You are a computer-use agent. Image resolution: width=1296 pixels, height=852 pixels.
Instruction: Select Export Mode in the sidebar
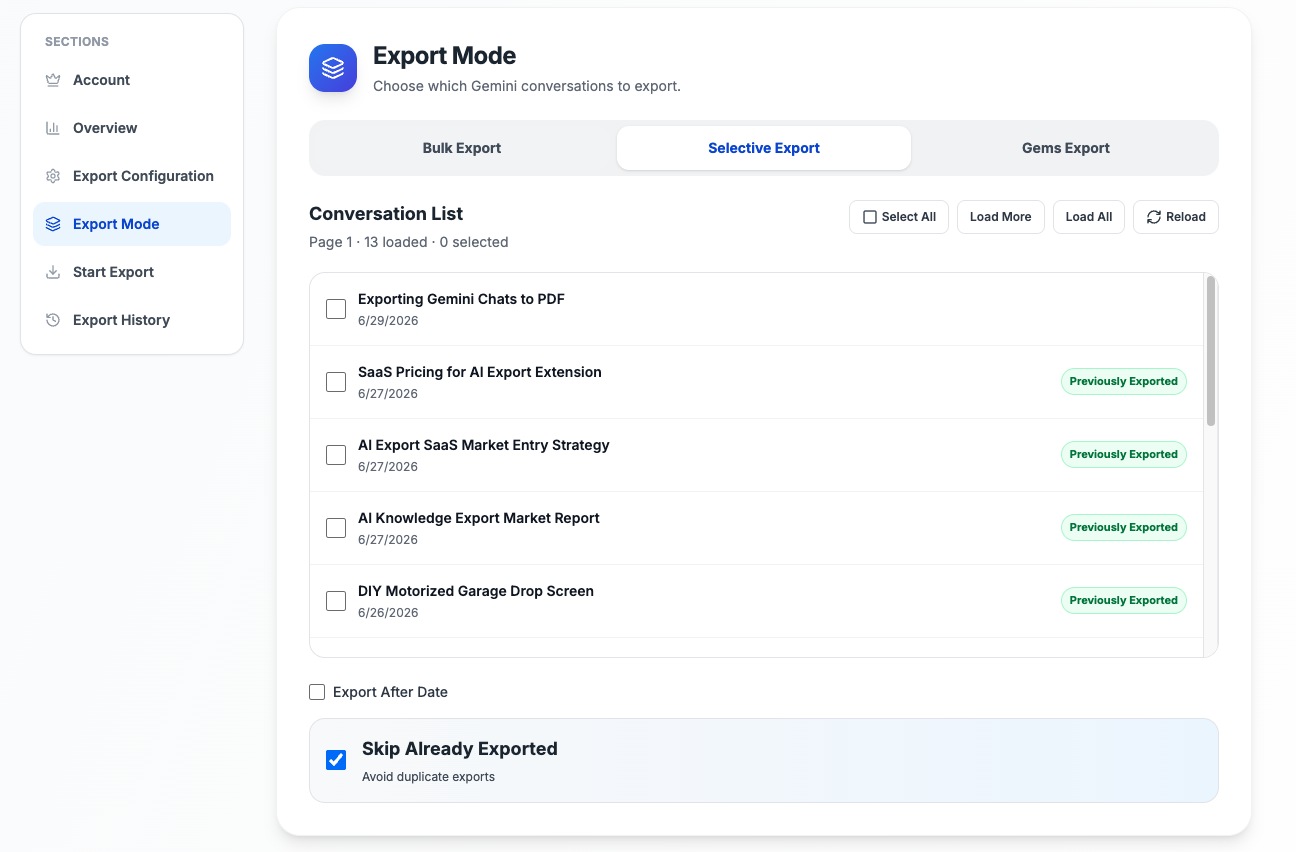click(132, 224)
